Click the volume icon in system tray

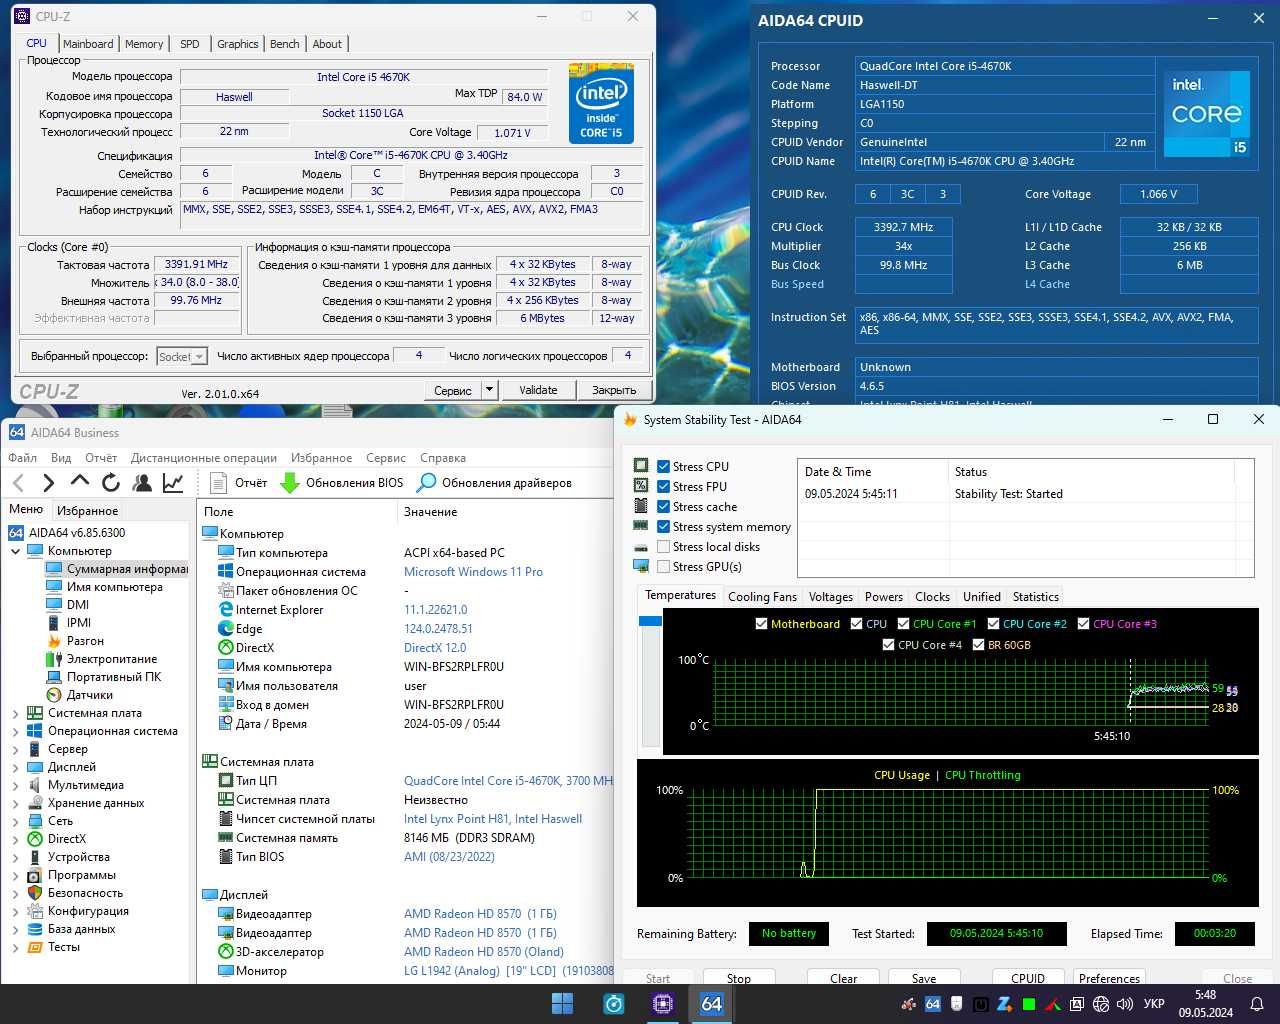click(x=1124, y=1004)
